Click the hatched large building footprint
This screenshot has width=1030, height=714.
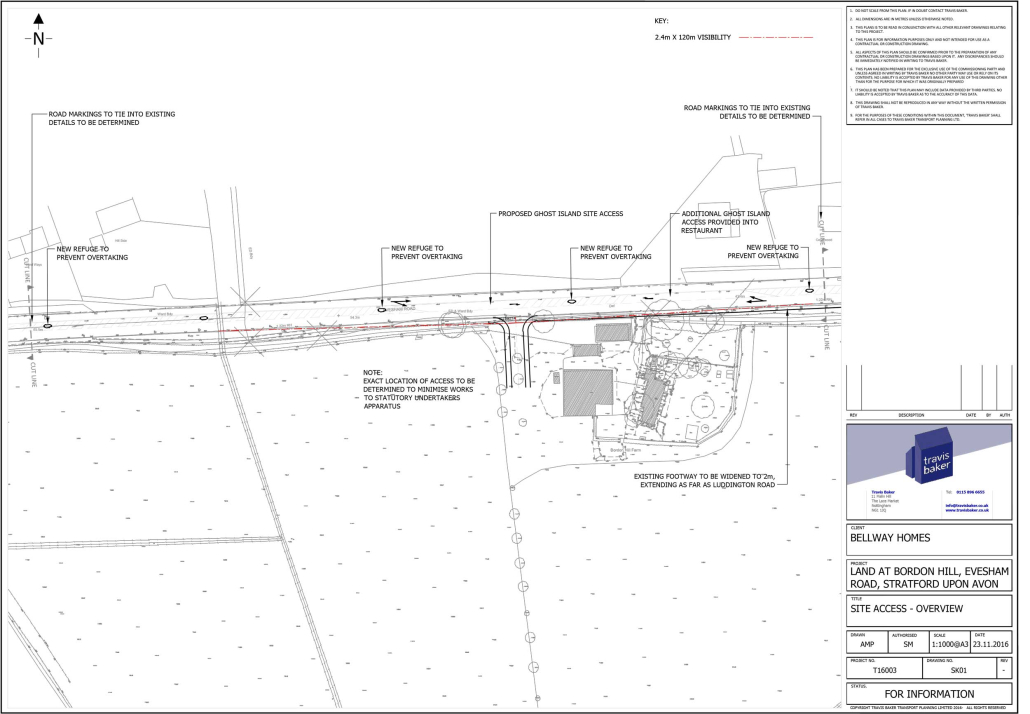coord(587,393)
